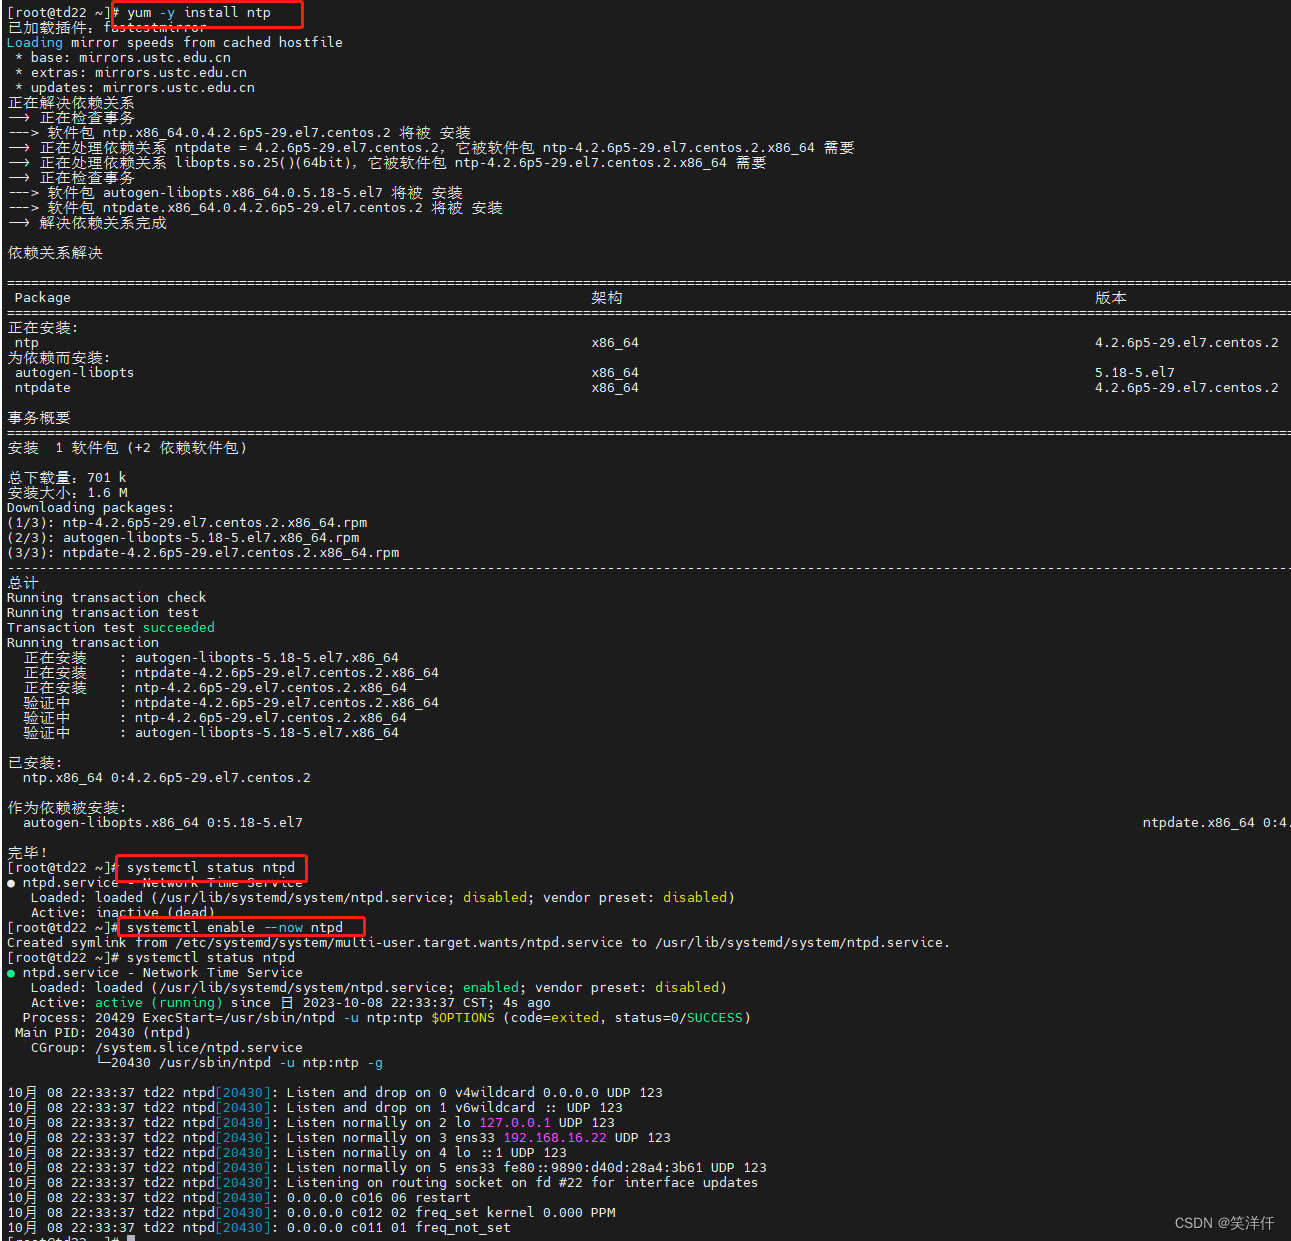Viewport: 1291px width, 1241px height.
Task: Click the '架构' column header
Action: click(x=607, y=298)
